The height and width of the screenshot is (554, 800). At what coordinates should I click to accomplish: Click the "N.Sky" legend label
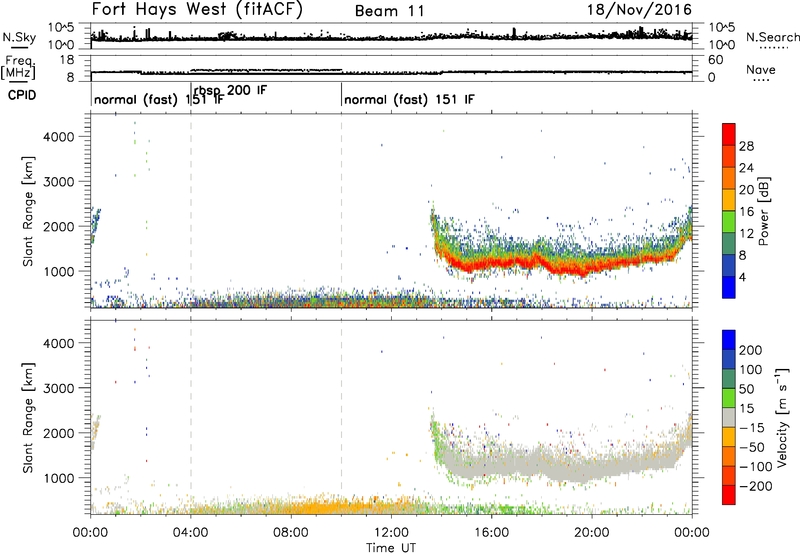coord(19,37)
